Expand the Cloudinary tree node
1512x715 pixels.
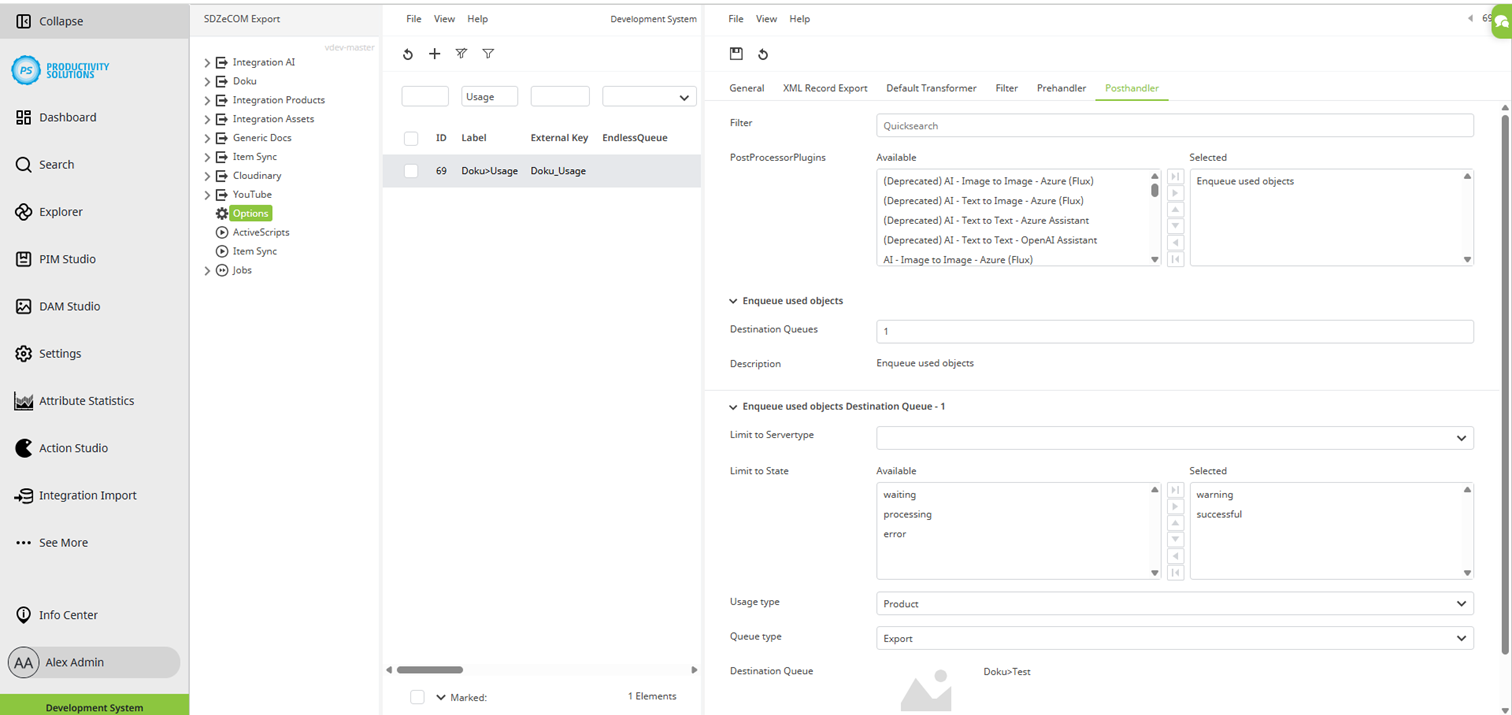click(x=207, y=176)
